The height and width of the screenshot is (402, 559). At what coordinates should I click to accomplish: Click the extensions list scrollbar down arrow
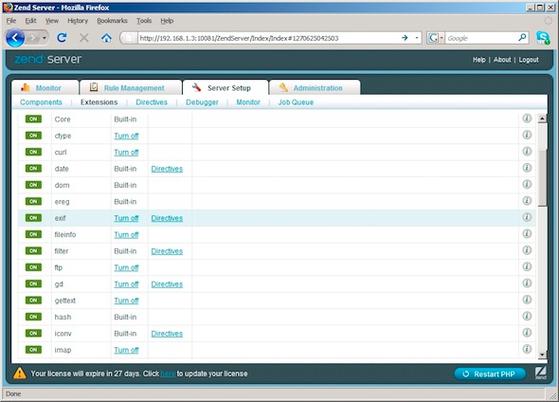coord(542,354)
